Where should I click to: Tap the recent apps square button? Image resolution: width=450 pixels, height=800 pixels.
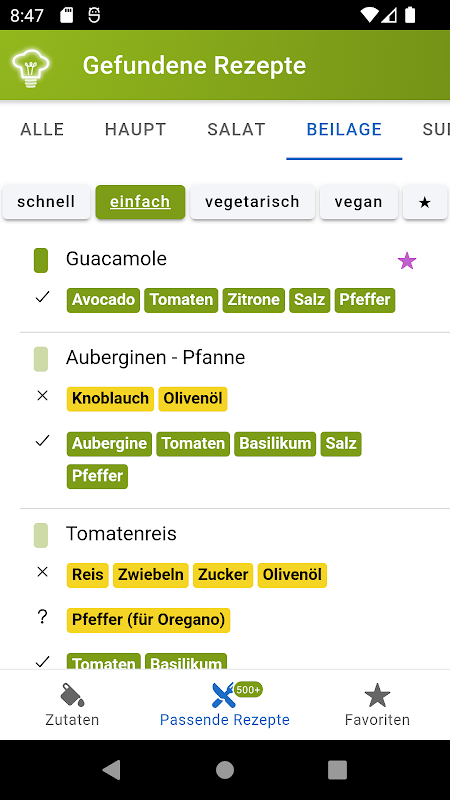tap(337, 769)
